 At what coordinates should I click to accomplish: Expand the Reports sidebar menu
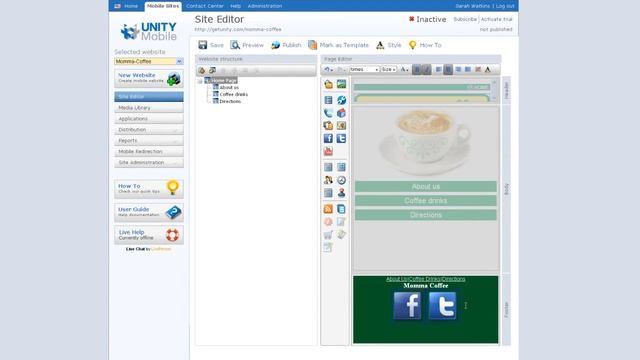pyautogui.click(x=149, y=140)
